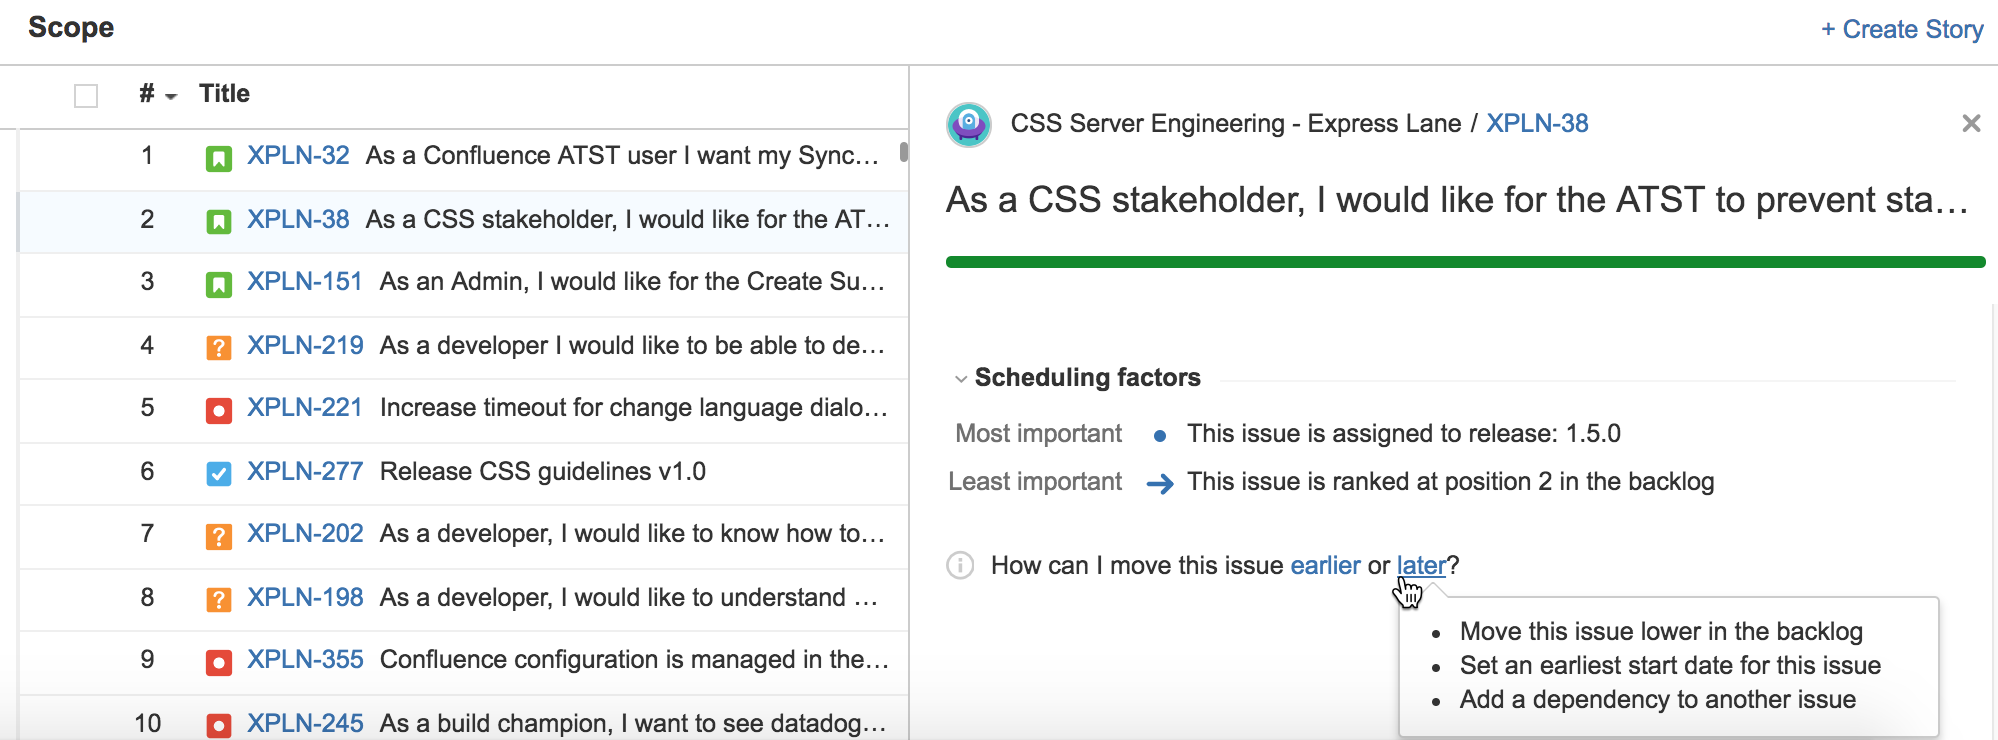Click the blue dot icon for release factor
1998x740 pixels.
(1160, 436)
